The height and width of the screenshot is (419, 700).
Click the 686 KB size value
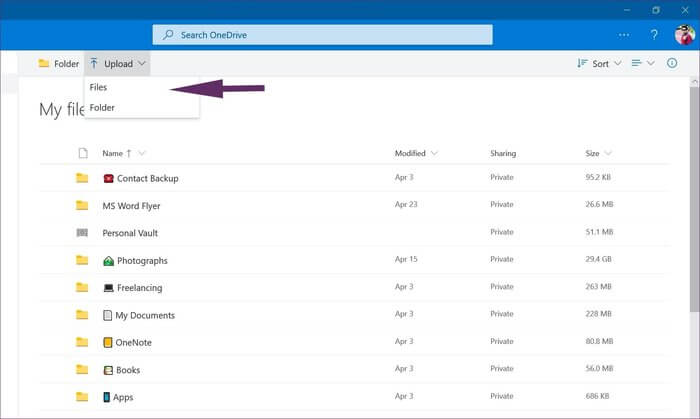pos(597,396)
